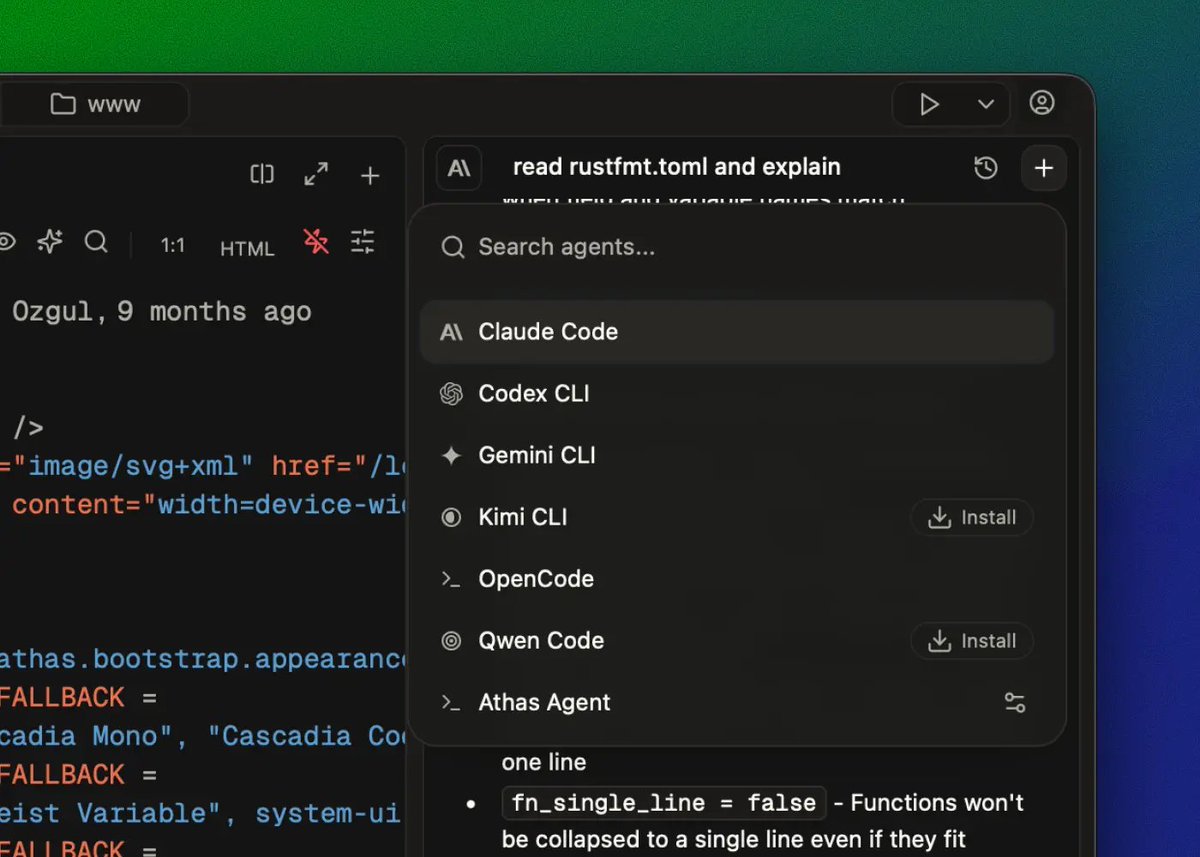This screenshot has height=857, width=1200.
Task: Maximize the editor with expand arrows icon
Action: (x=316, y=175)
